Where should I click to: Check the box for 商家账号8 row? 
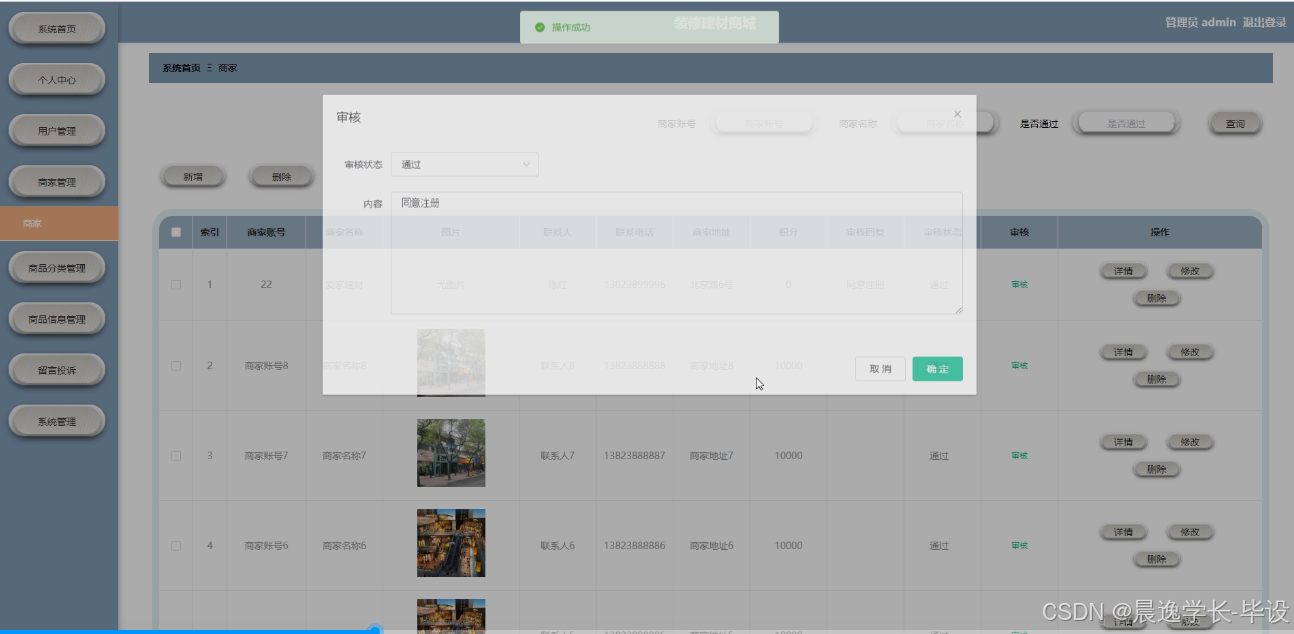tap(176, 366)
